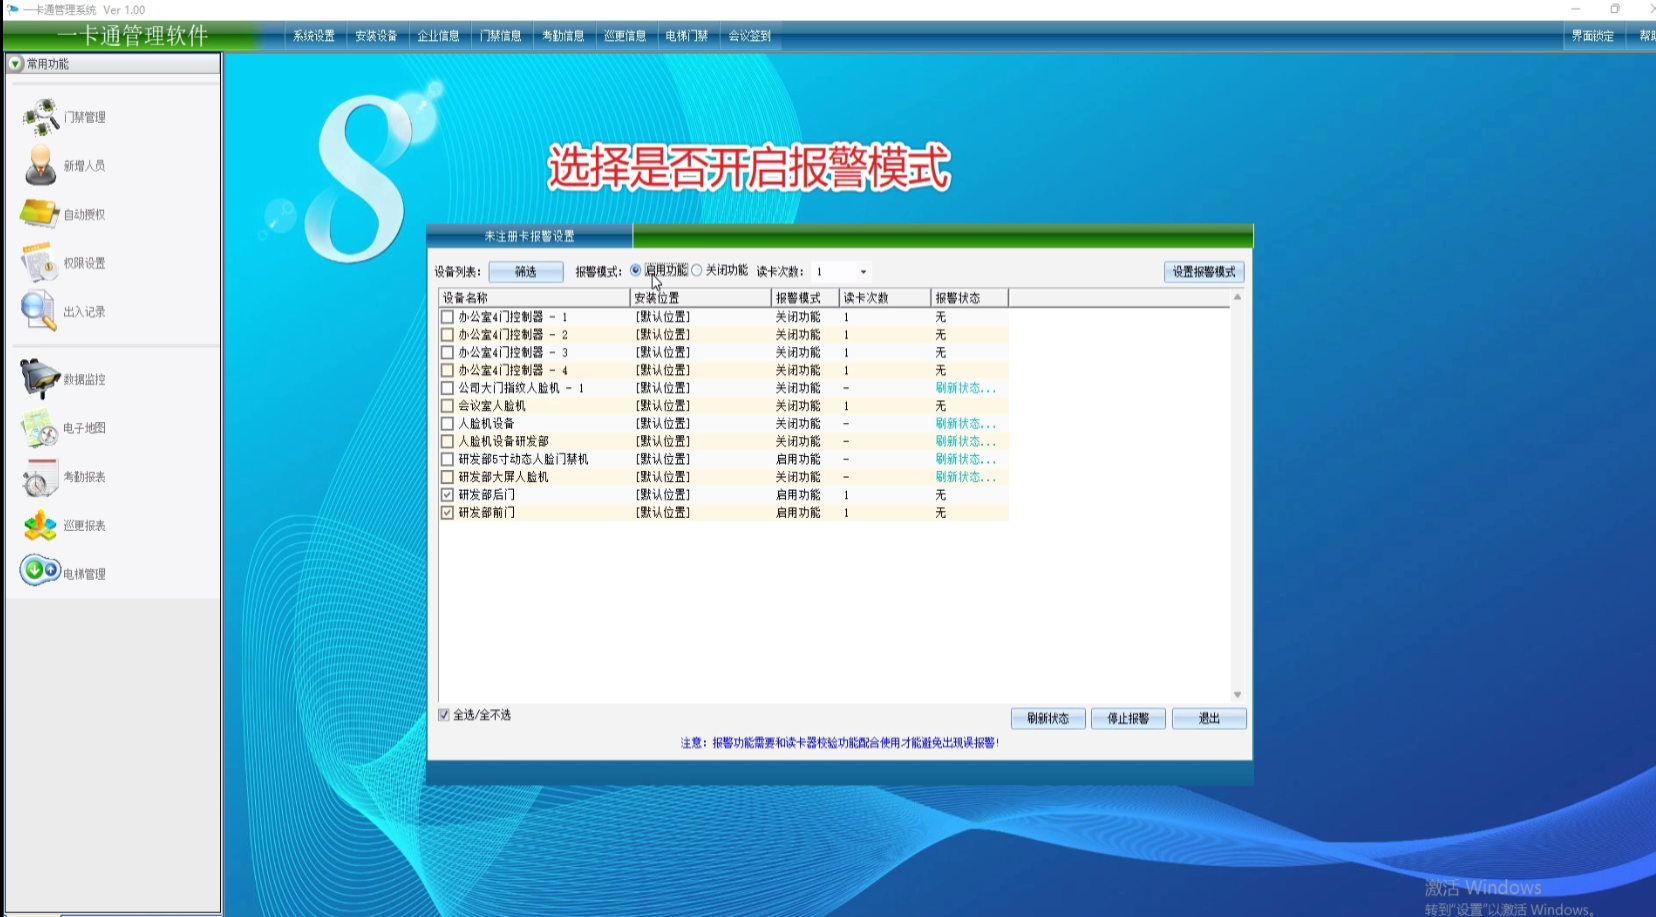
Task: Open the 系统设置 menu
Action: [313, 36]
